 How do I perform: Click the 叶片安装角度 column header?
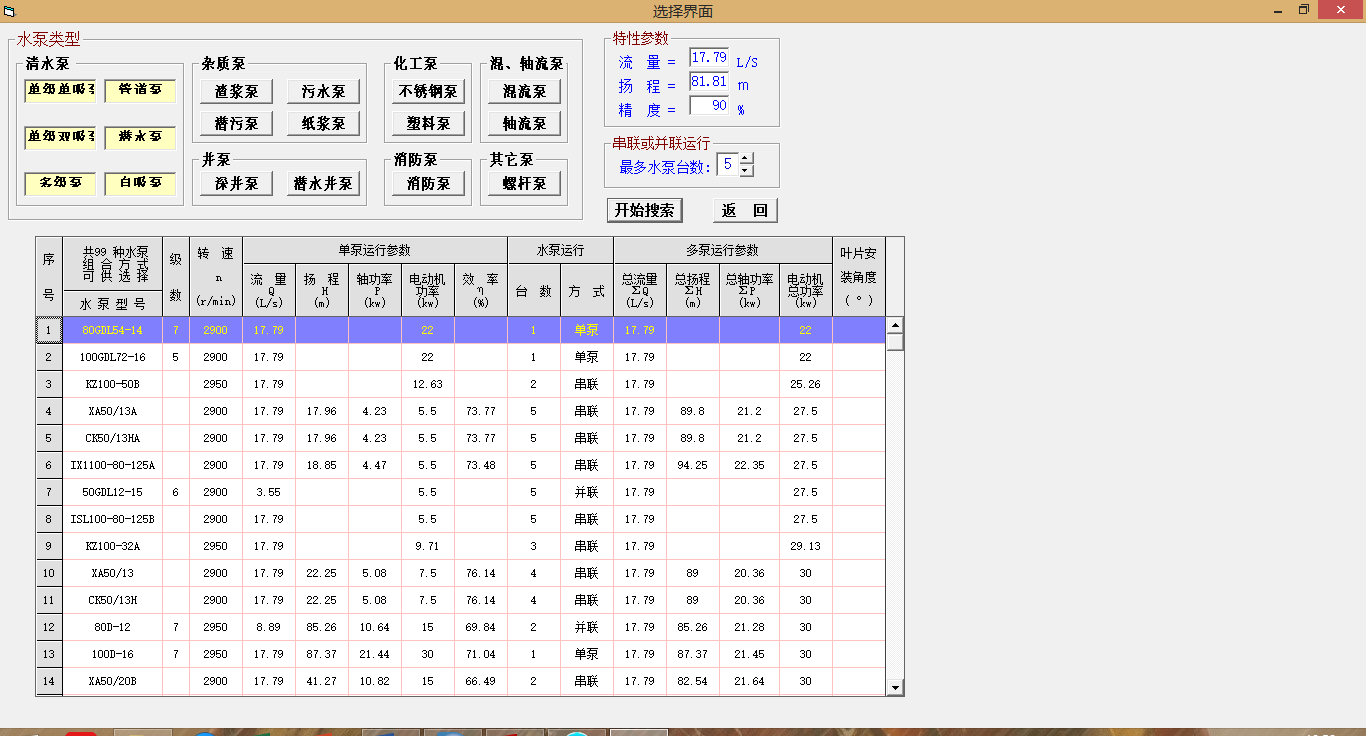click(858, 277)
